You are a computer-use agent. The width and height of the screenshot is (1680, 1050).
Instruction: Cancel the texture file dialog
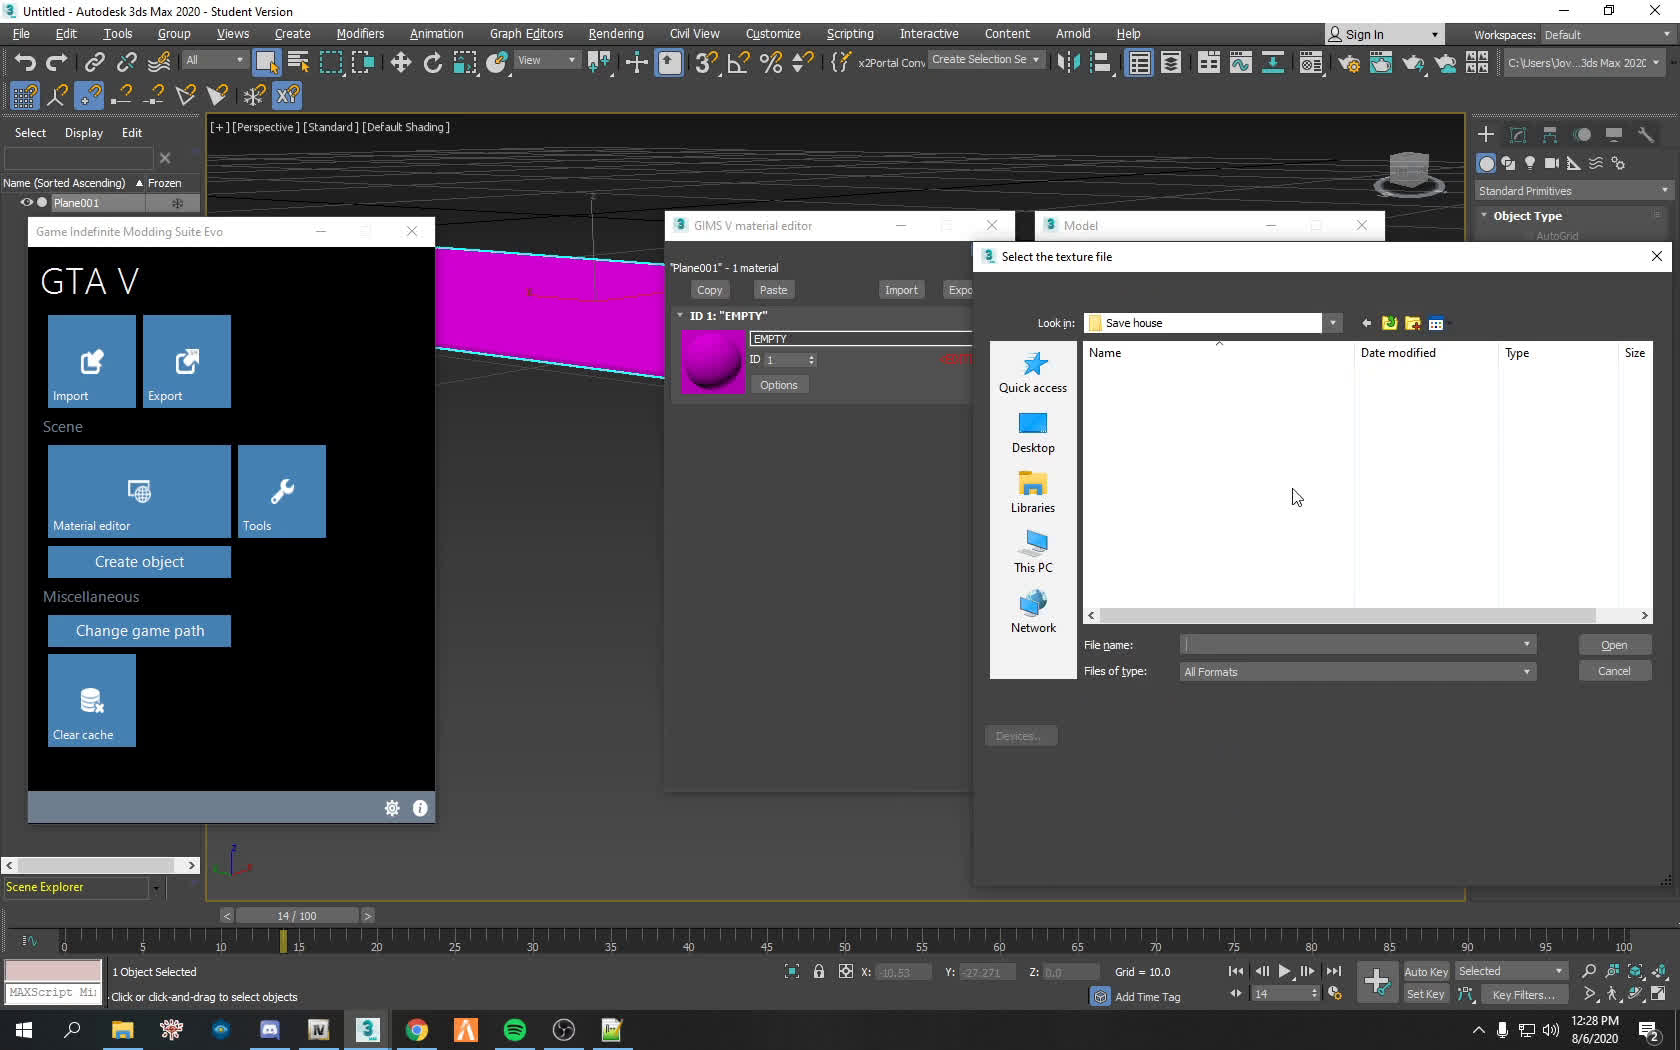tap(1613, 670)
